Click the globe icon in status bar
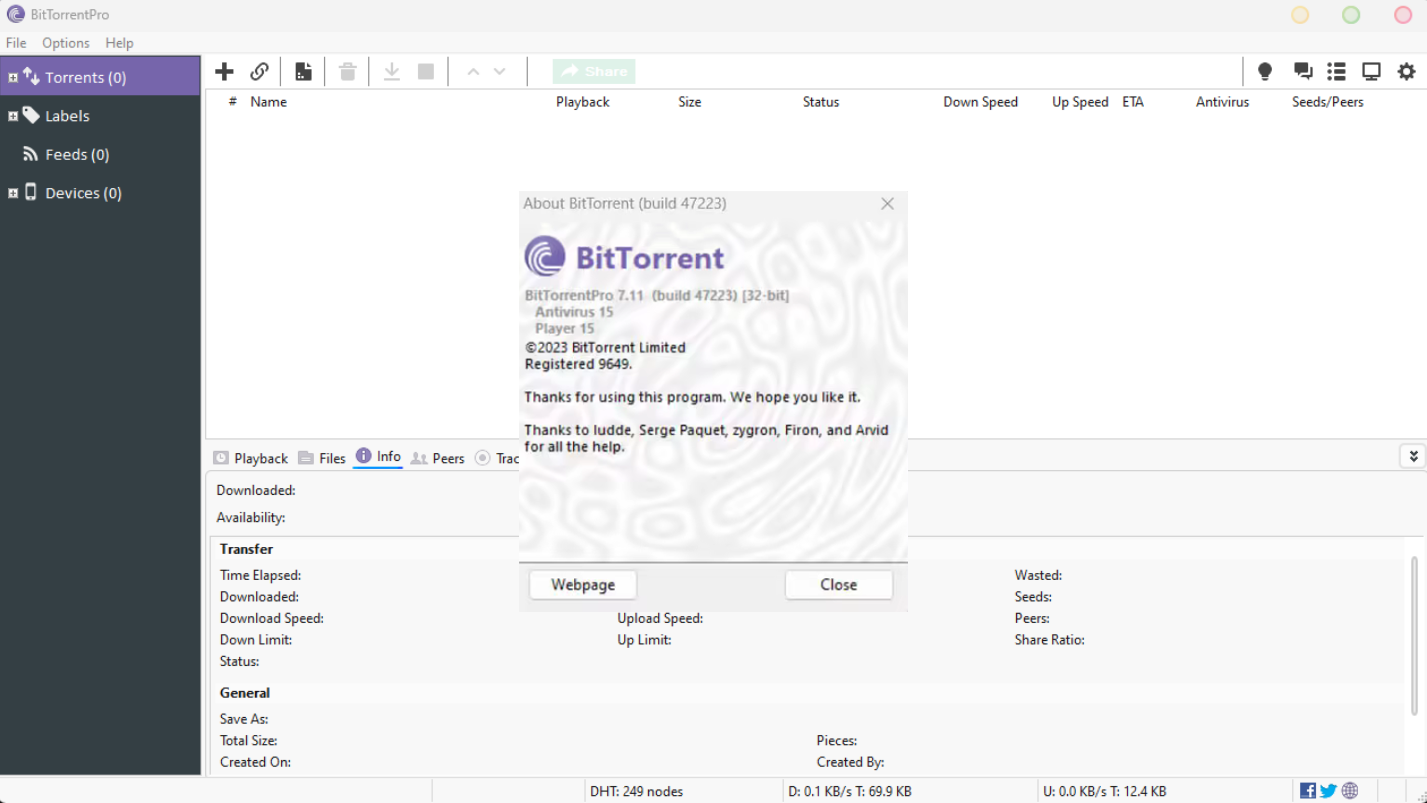The width and height of the screenshot is (1427, 803). (x=1350, y=791)
